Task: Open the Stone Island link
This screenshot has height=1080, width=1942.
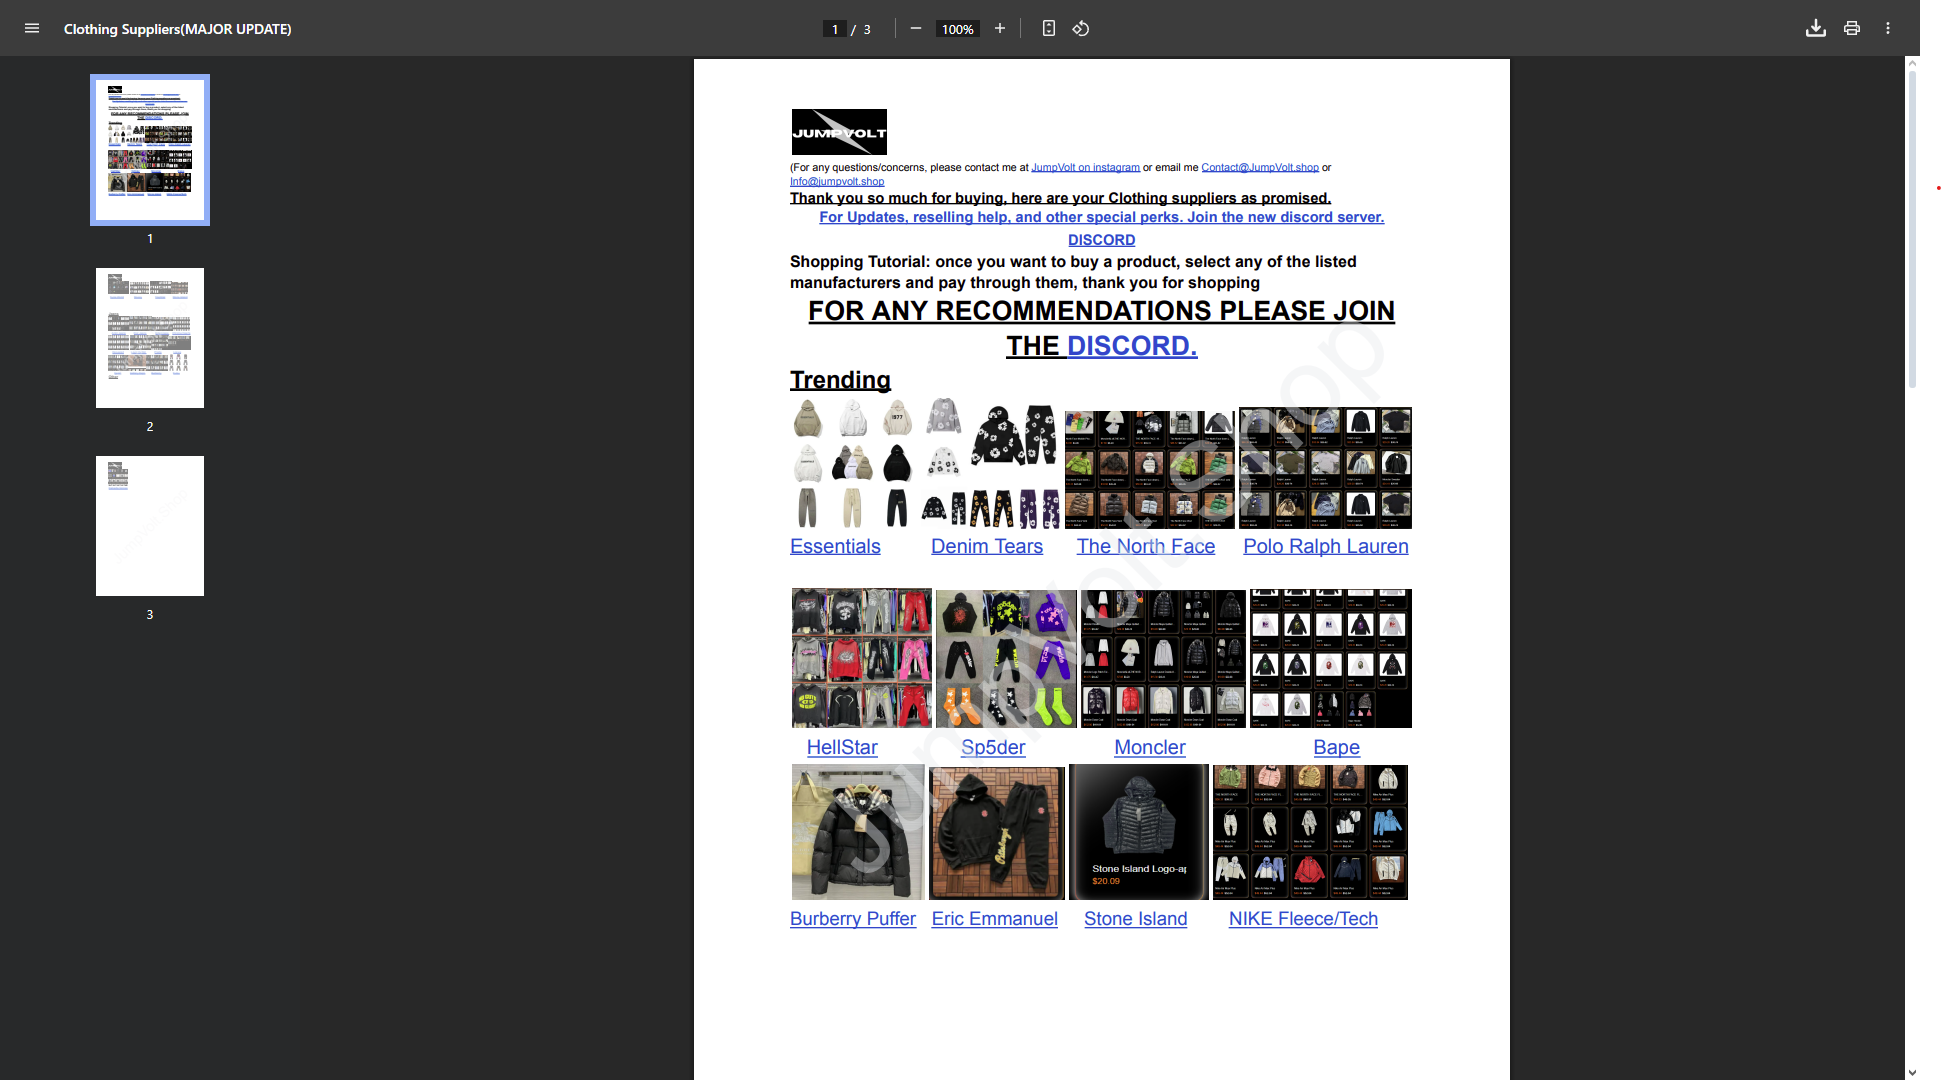Action: coord(1135,919)
